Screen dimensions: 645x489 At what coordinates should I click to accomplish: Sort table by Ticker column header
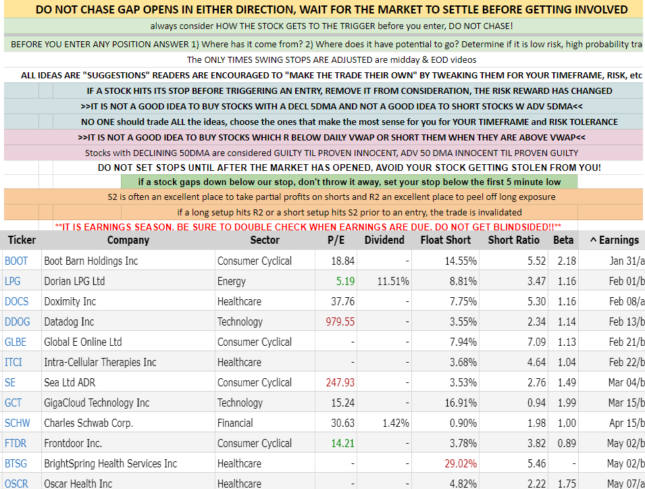click(x=22, y=240)
